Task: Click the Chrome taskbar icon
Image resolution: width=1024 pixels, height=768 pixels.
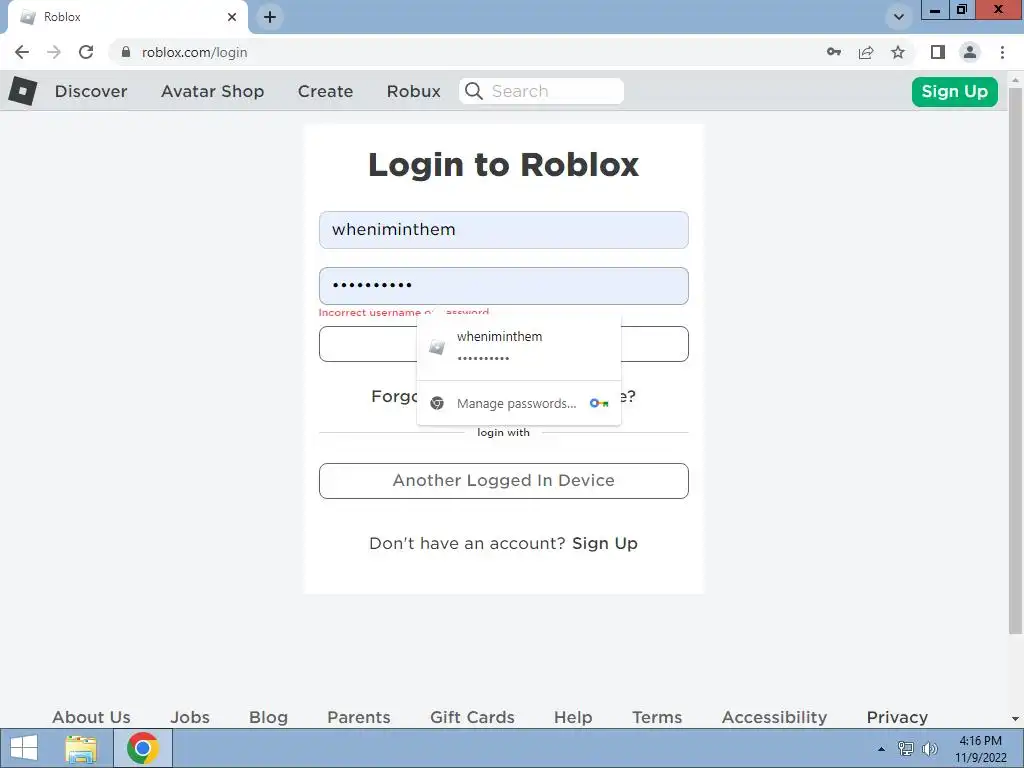Action: pyautogui.click(x=143, y=748)
